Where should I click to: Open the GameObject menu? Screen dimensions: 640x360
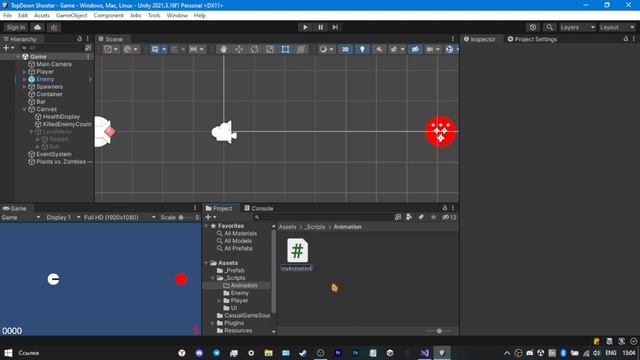pyautogui.click(x=72, y=16)
